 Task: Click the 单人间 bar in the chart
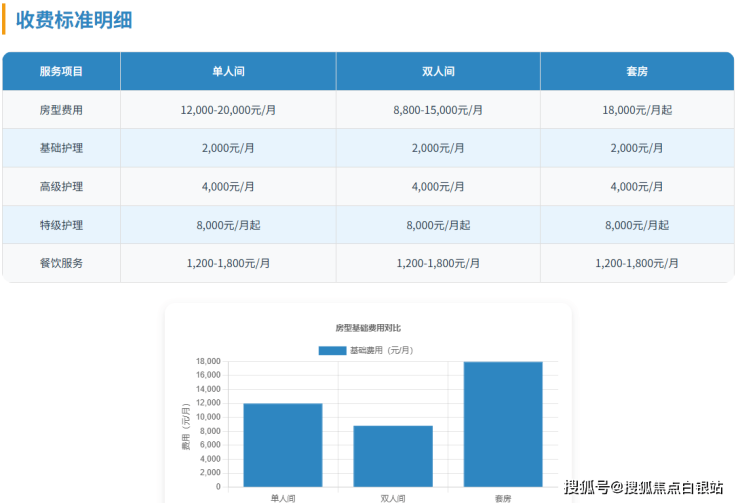click(x=283, y=445)
